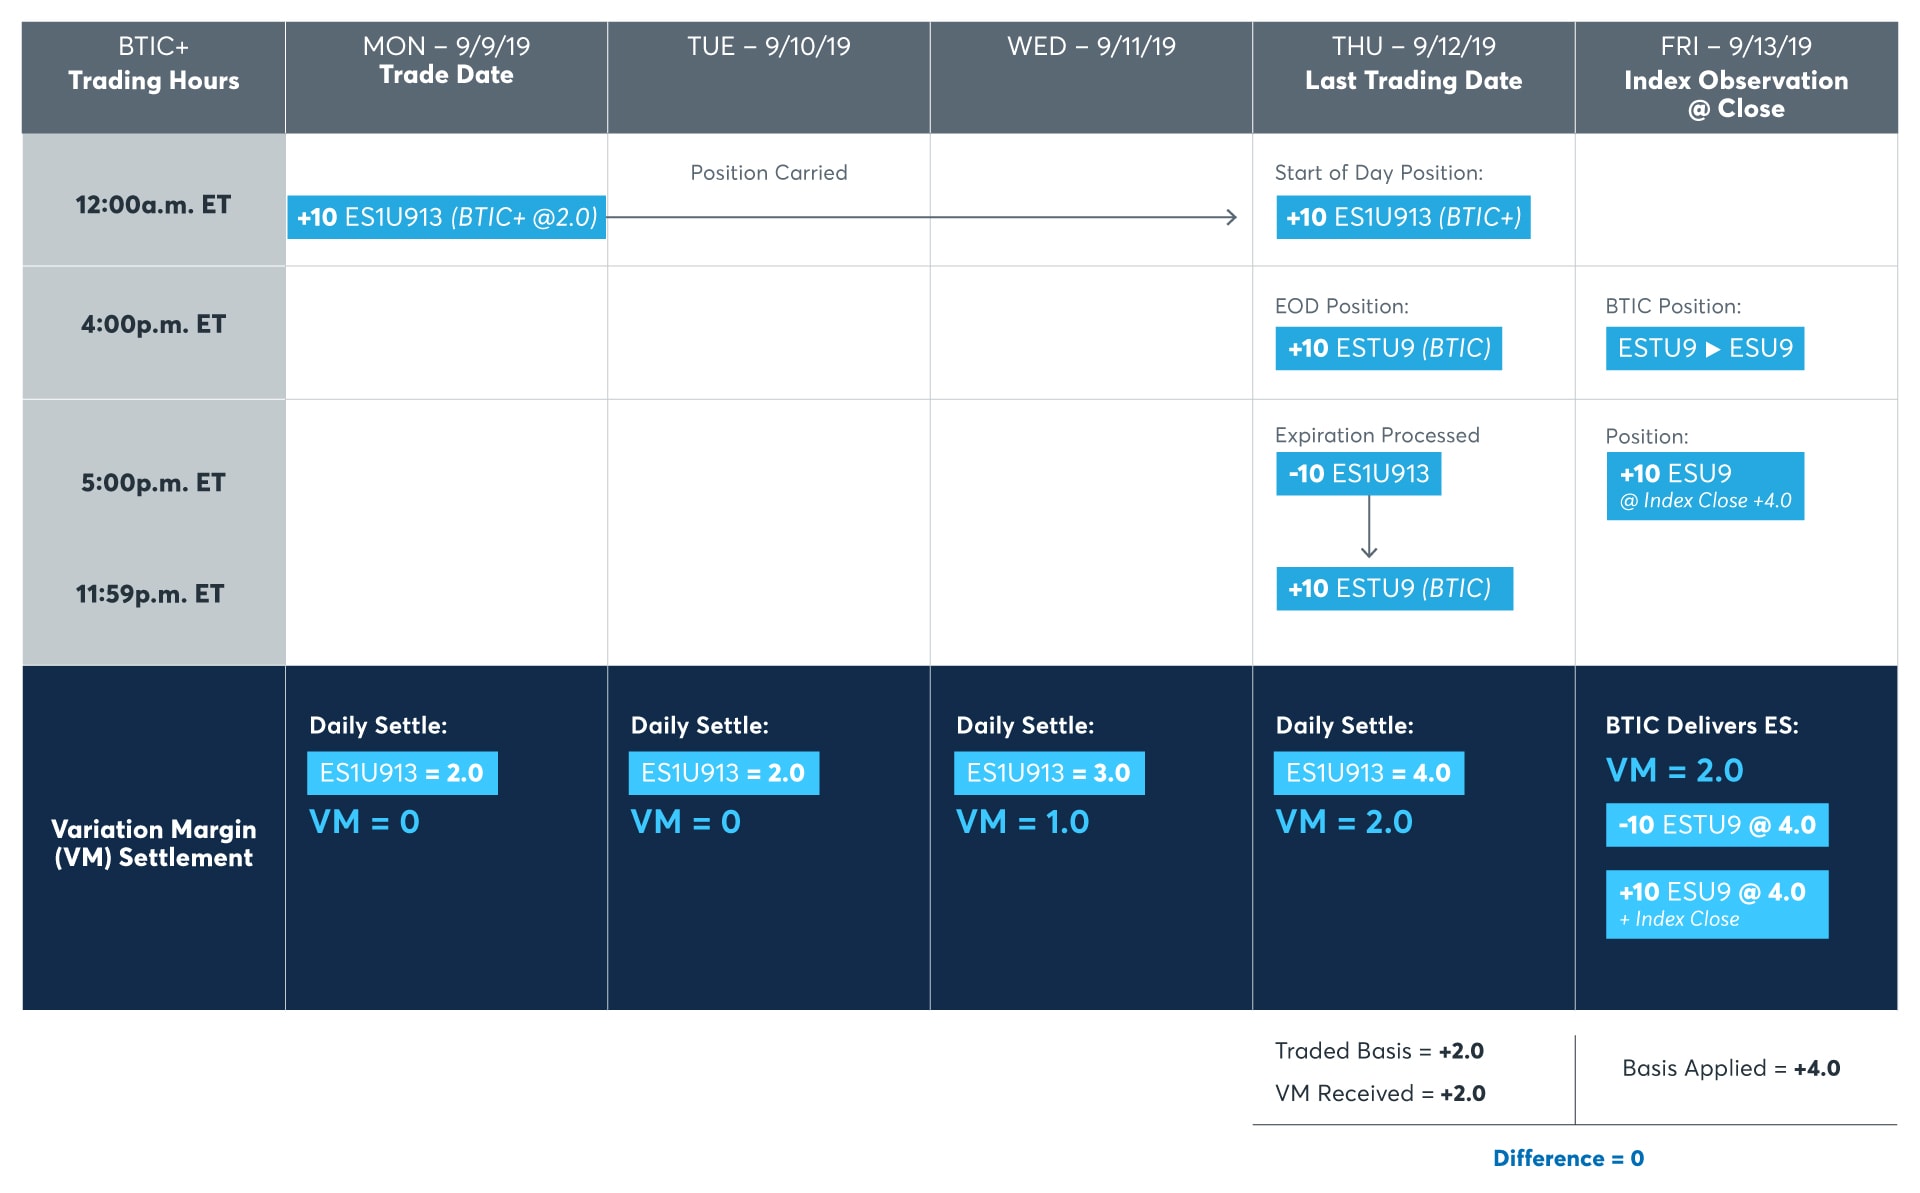
Task: Click the Difference = 0 text
Action: [x=1567, y=1158]
